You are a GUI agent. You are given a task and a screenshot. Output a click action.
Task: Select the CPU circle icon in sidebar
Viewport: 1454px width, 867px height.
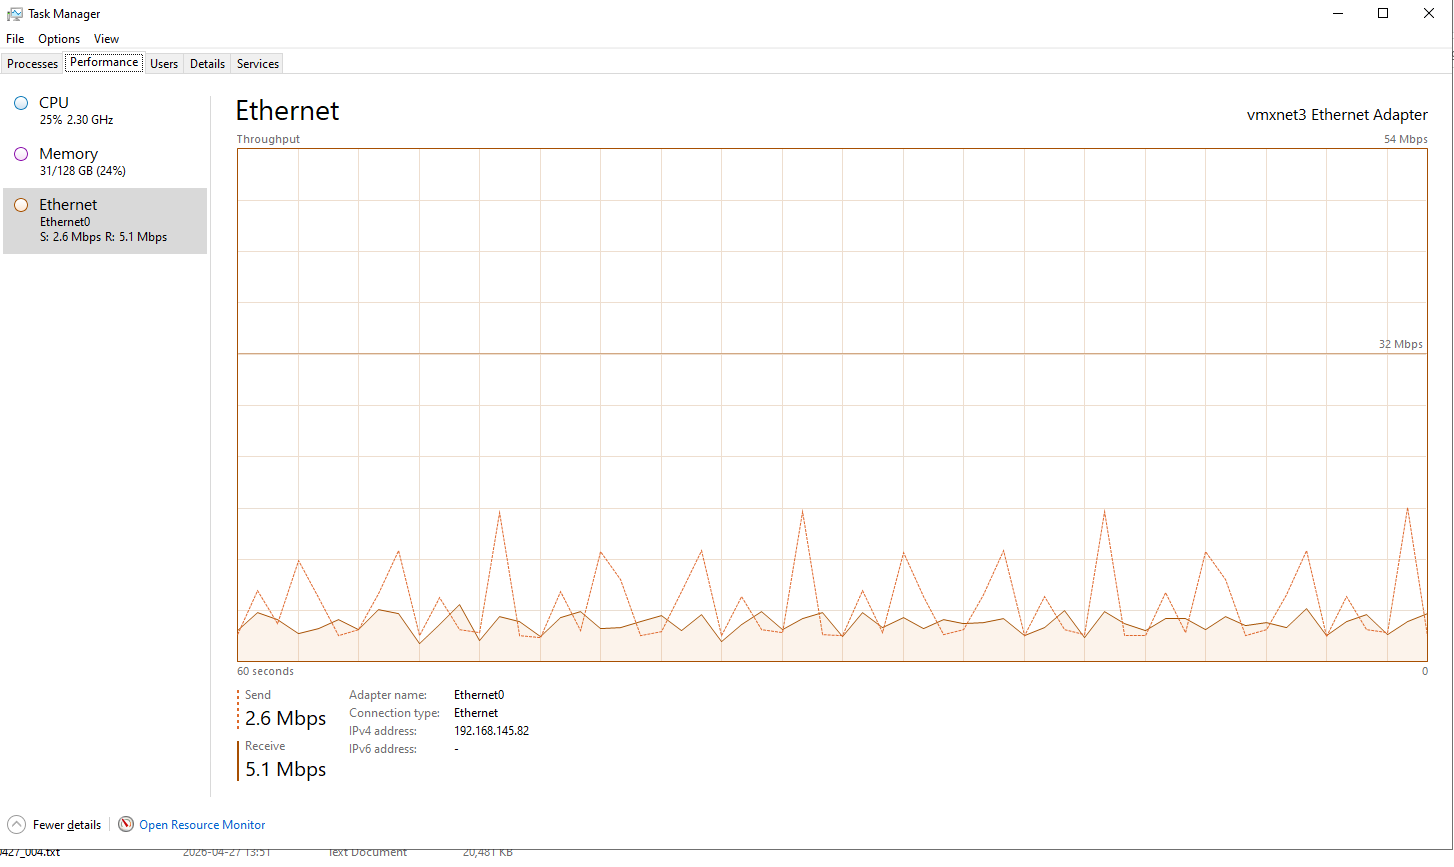point(21,103)
